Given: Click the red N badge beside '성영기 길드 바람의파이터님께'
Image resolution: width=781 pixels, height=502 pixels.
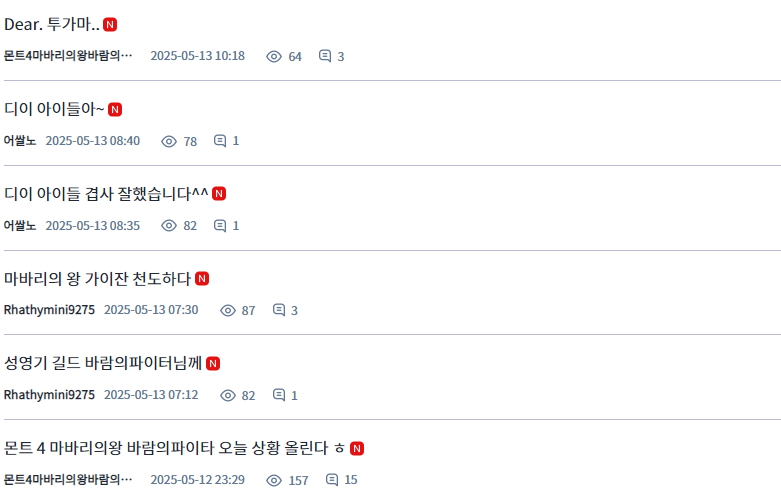Looking at the screenshot, I should pos(213,363).
